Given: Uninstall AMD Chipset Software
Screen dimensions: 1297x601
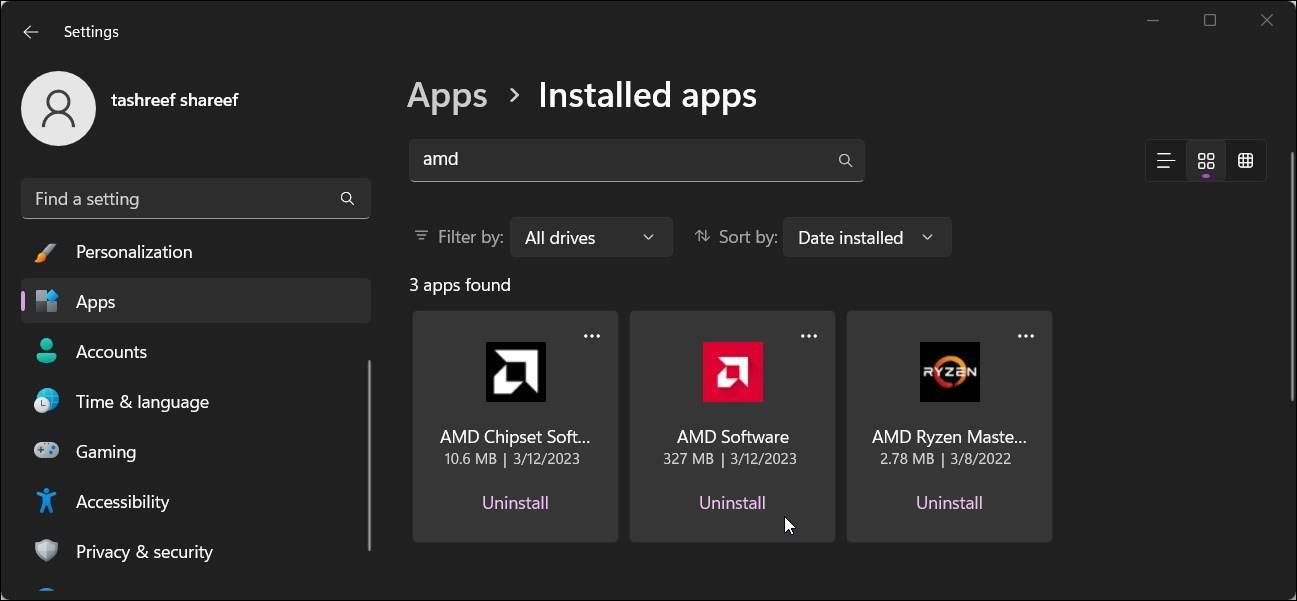Looking at the screenshot, I should (x=515, y=503).
